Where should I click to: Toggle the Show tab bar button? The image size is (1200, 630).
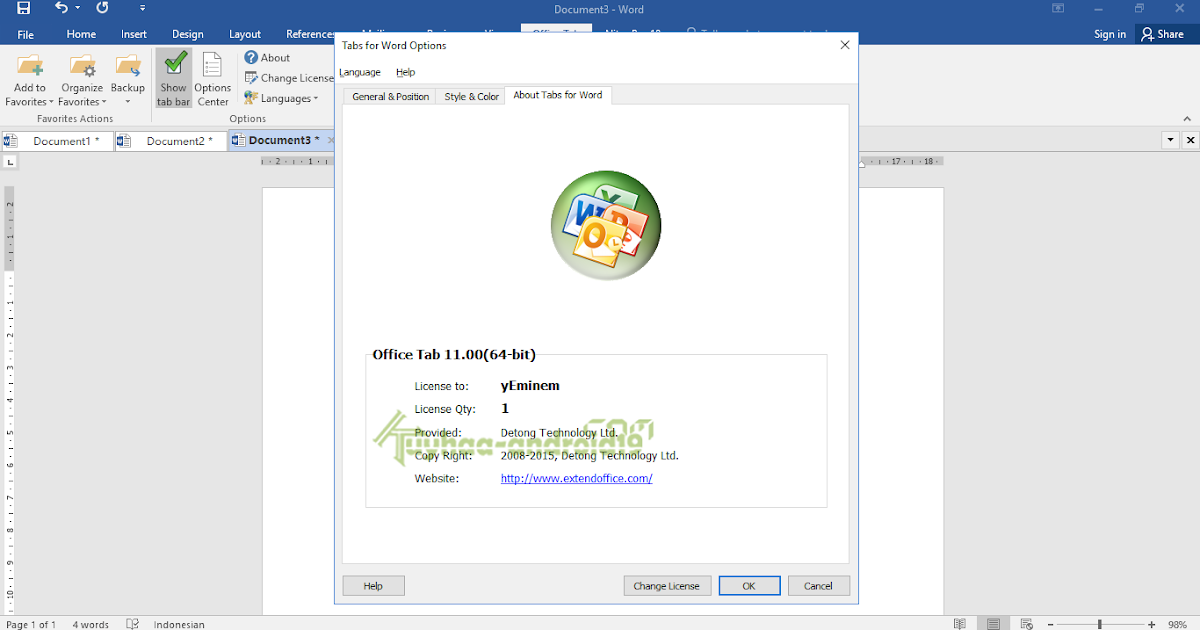pyautogui.click(x=173, y=78)
